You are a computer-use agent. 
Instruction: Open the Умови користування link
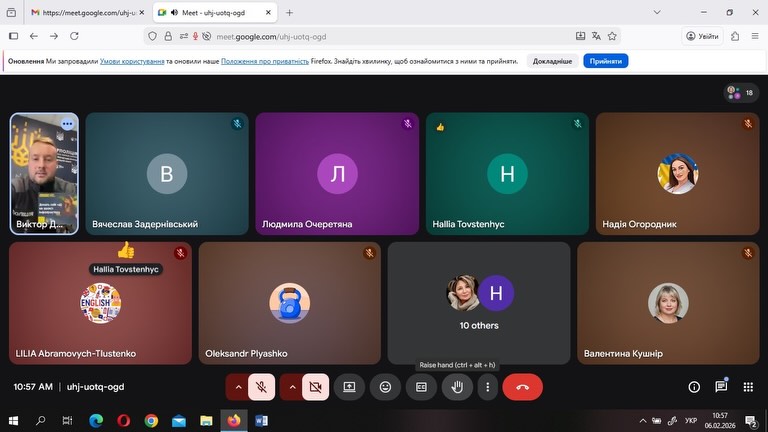pos(130,61)
